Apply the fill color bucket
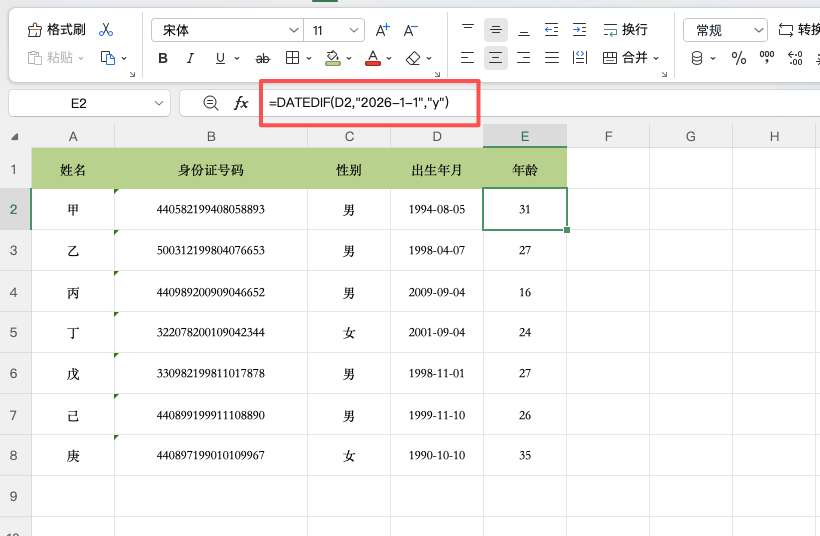 pyautogui.click(x=333, y=58)
